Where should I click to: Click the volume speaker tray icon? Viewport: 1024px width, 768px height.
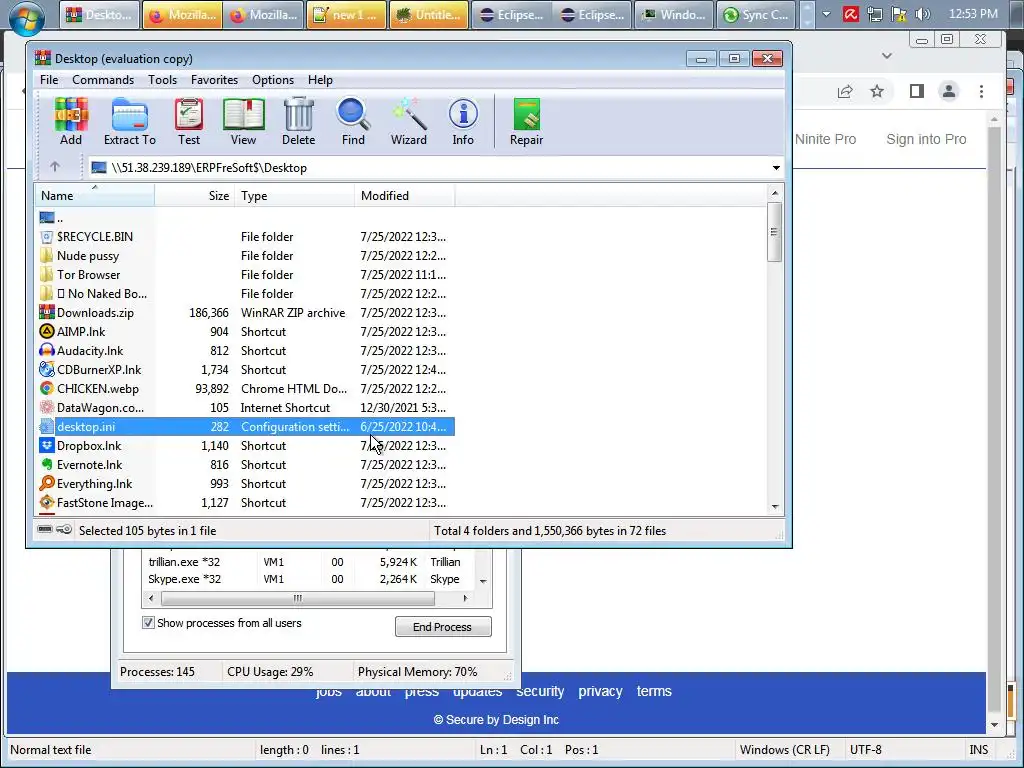(923, 14)
